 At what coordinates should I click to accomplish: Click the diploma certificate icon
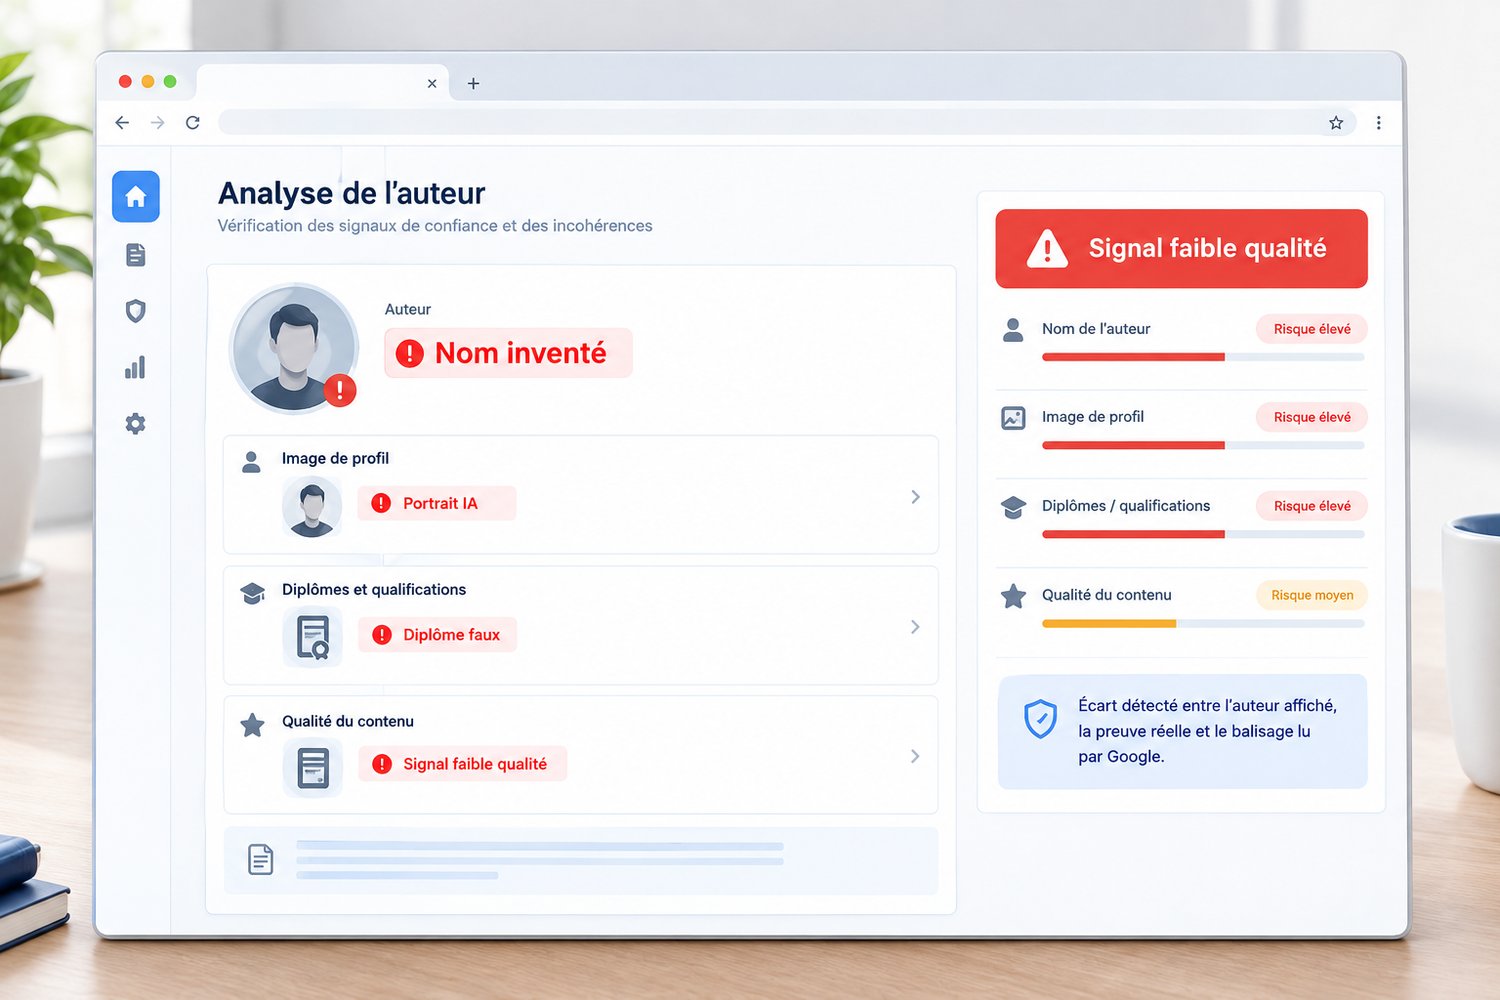pyautogui.click(x=313, y=637)
